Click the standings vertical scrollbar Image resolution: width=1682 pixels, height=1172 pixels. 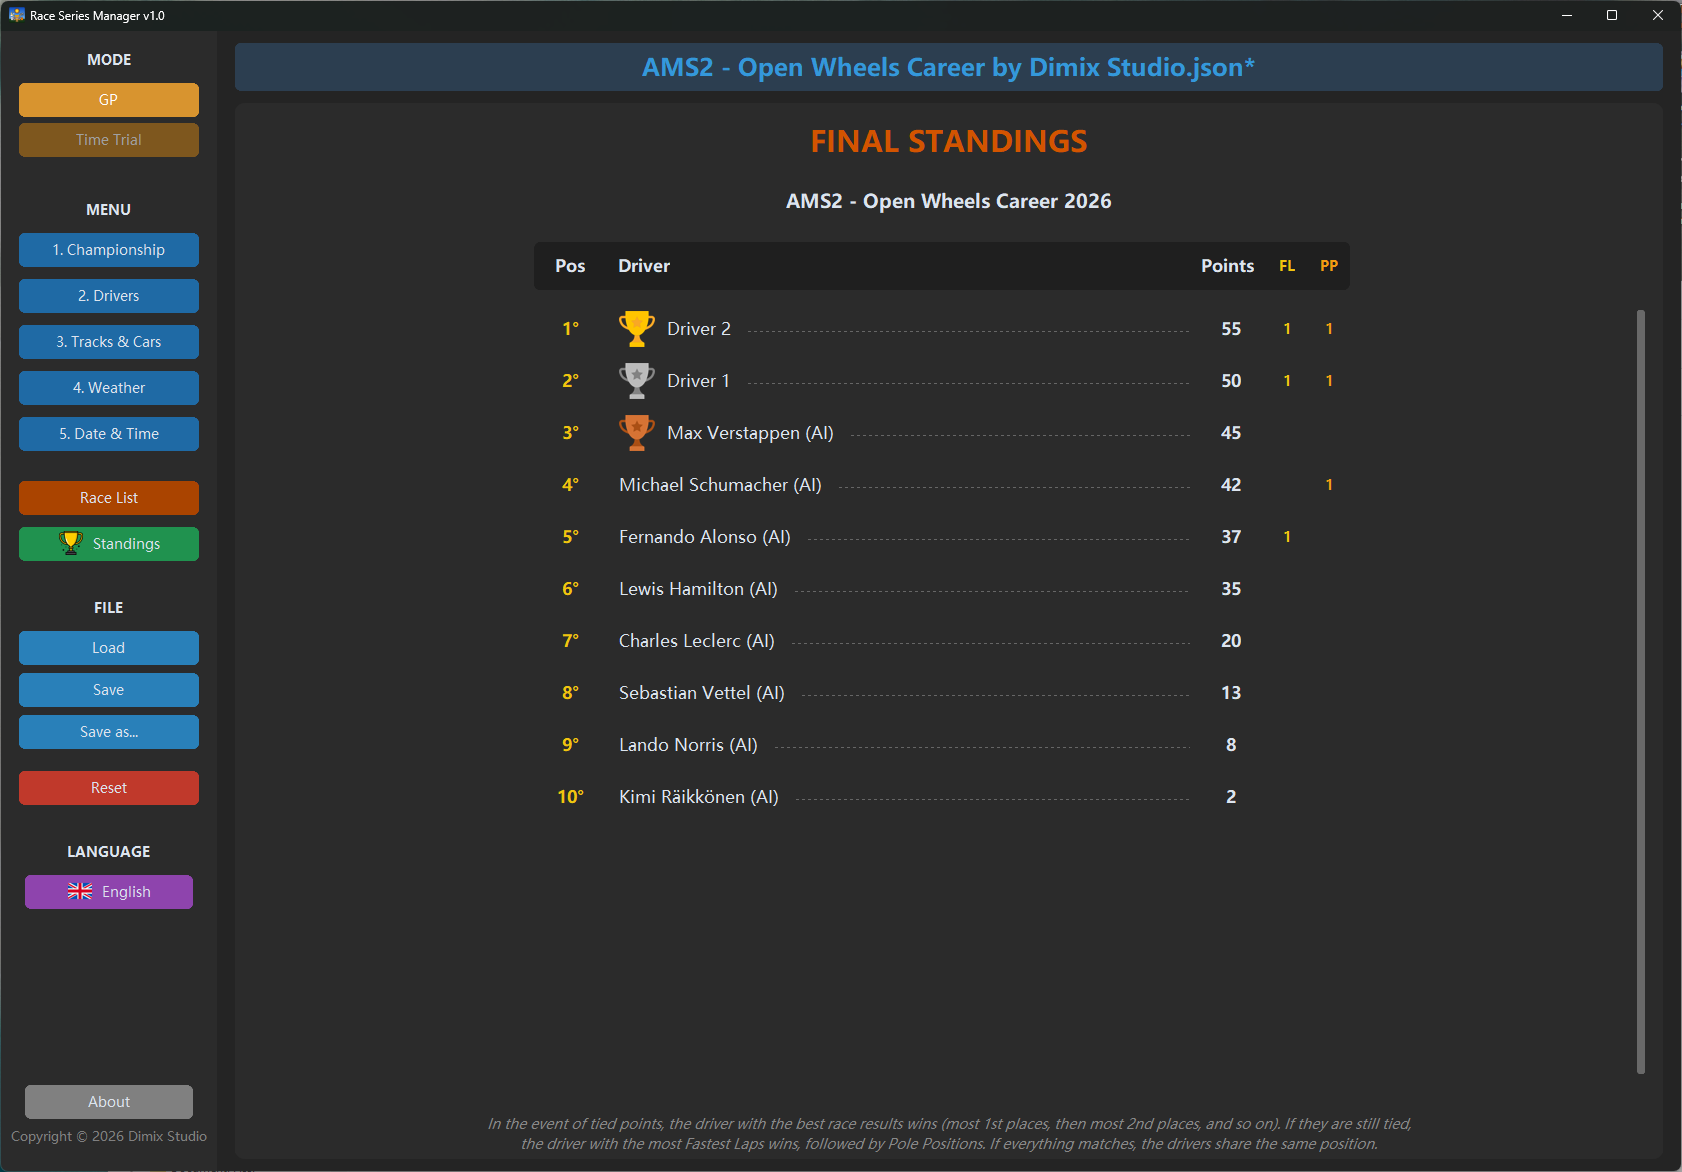pyautogui.click(x=1640, y=692)
